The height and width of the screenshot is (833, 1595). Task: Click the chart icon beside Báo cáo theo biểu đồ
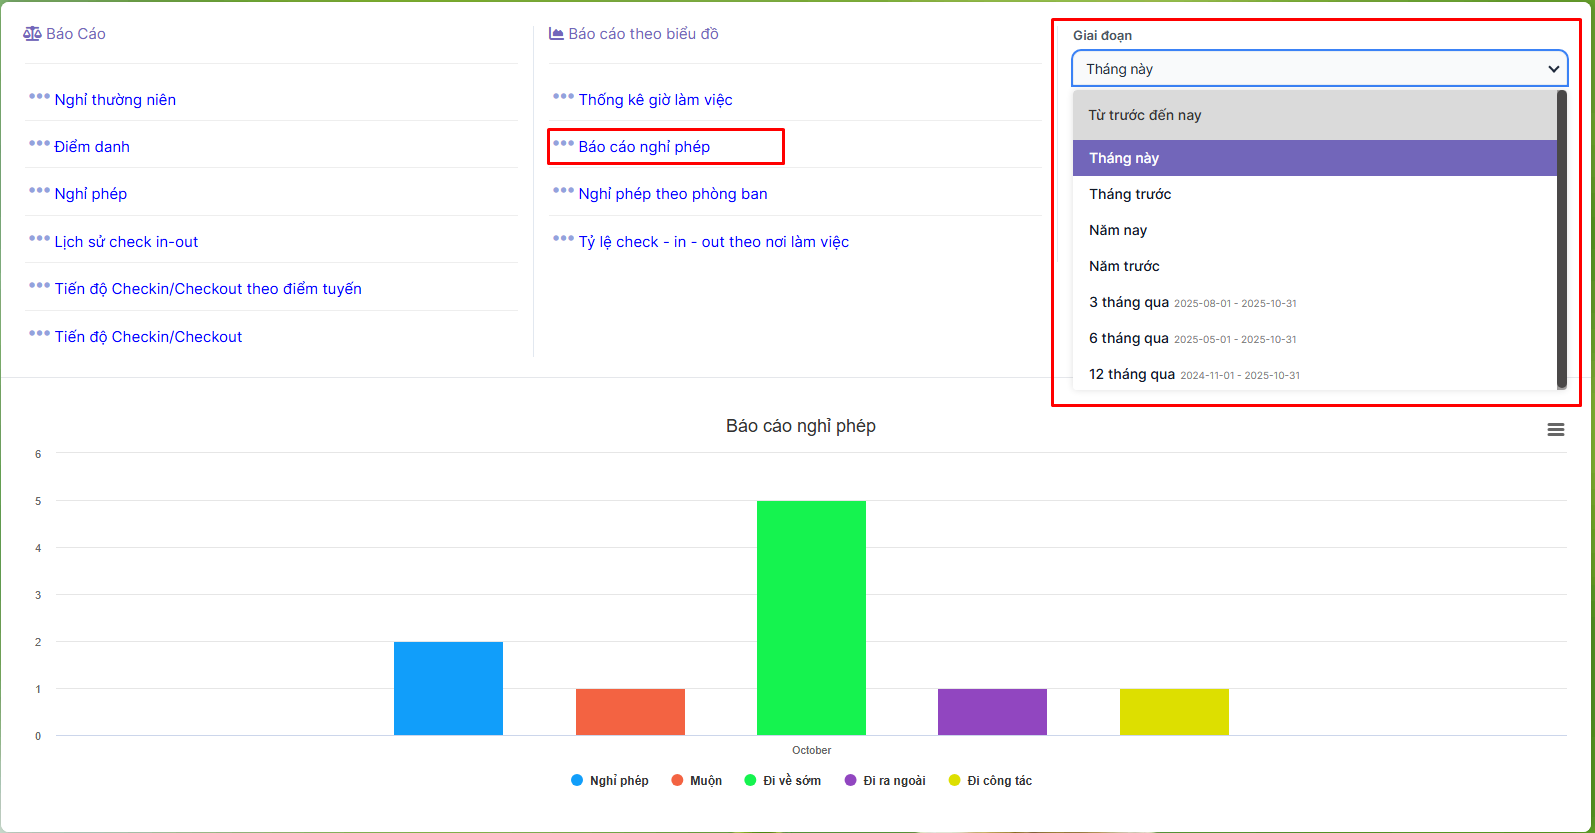556,34
